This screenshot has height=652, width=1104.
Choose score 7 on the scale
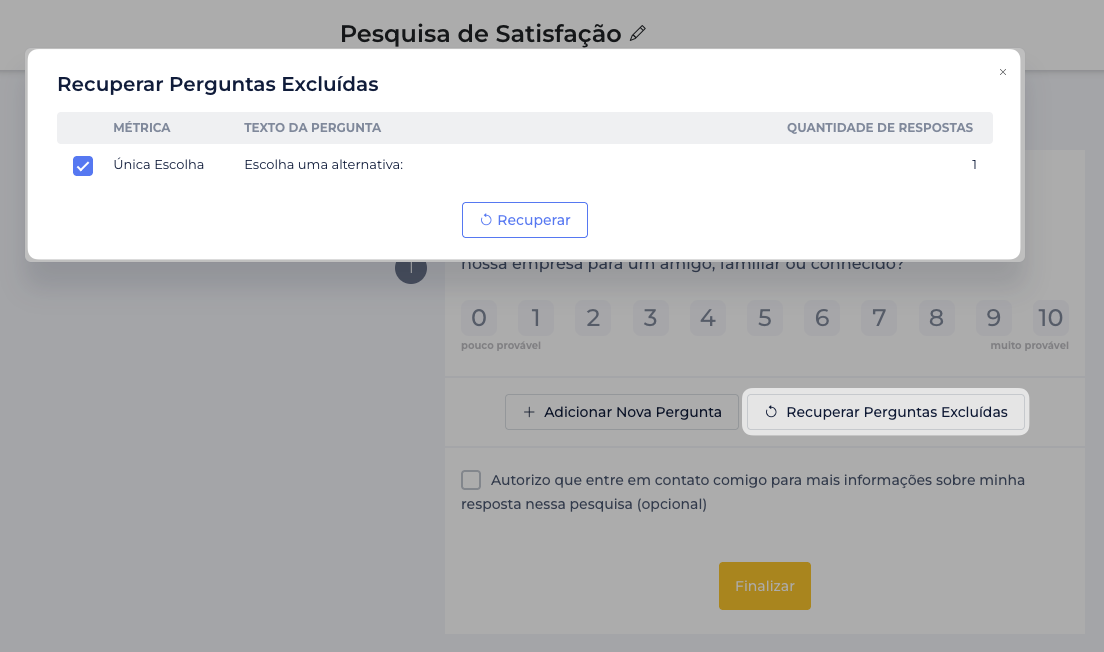pos(879,318)
